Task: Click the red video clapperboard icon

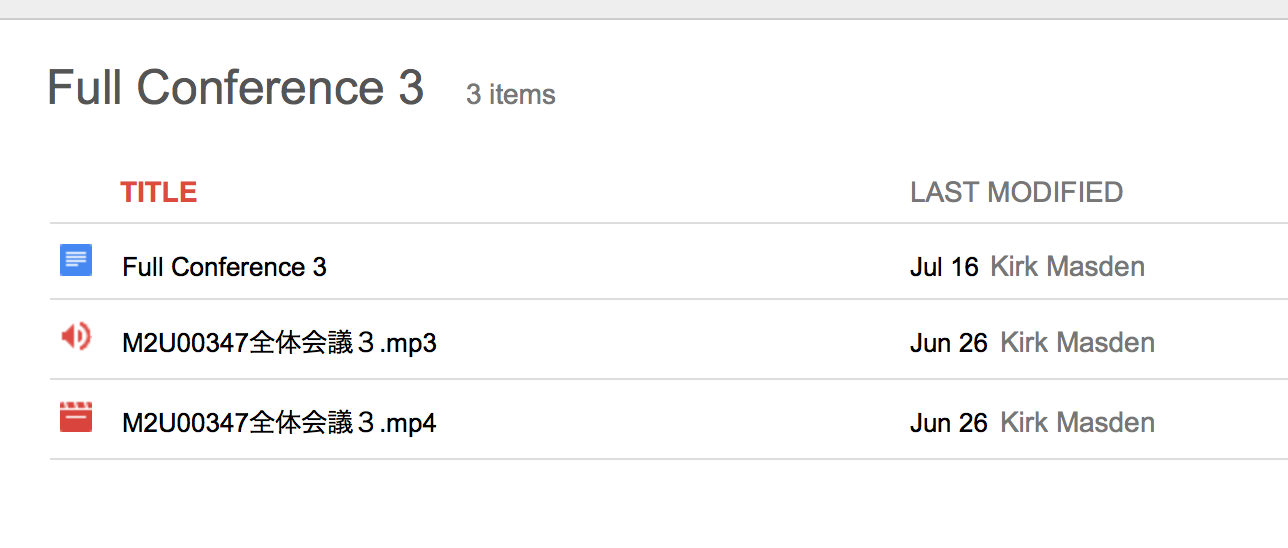Action: pos(76,417)
